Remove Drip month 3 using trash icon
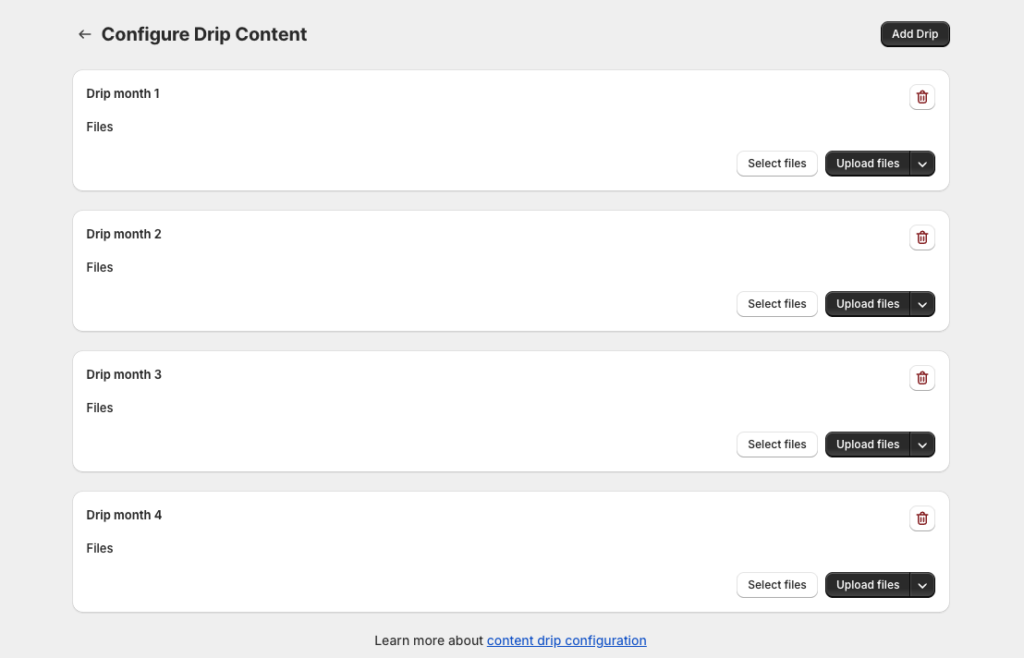 point(922,378)
